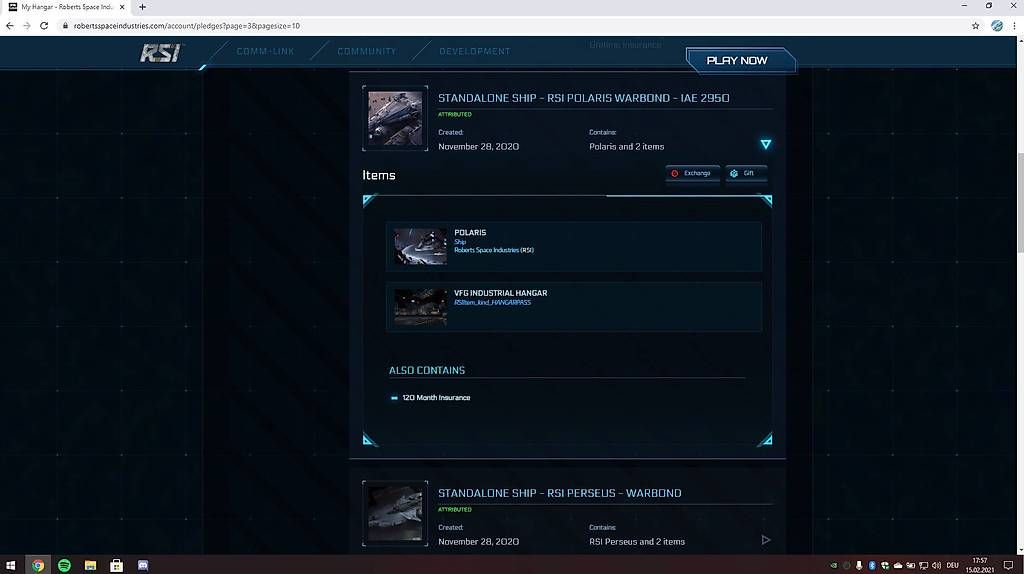1024x574 pixels.
Task: Open the Chrome three-dot menu
Action: (x=1014, y=26)
